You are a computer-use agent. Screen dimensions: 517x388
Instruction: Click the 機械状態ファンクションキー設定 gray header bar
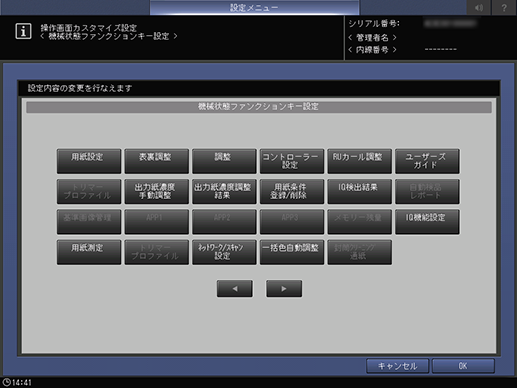pos(259,107)
